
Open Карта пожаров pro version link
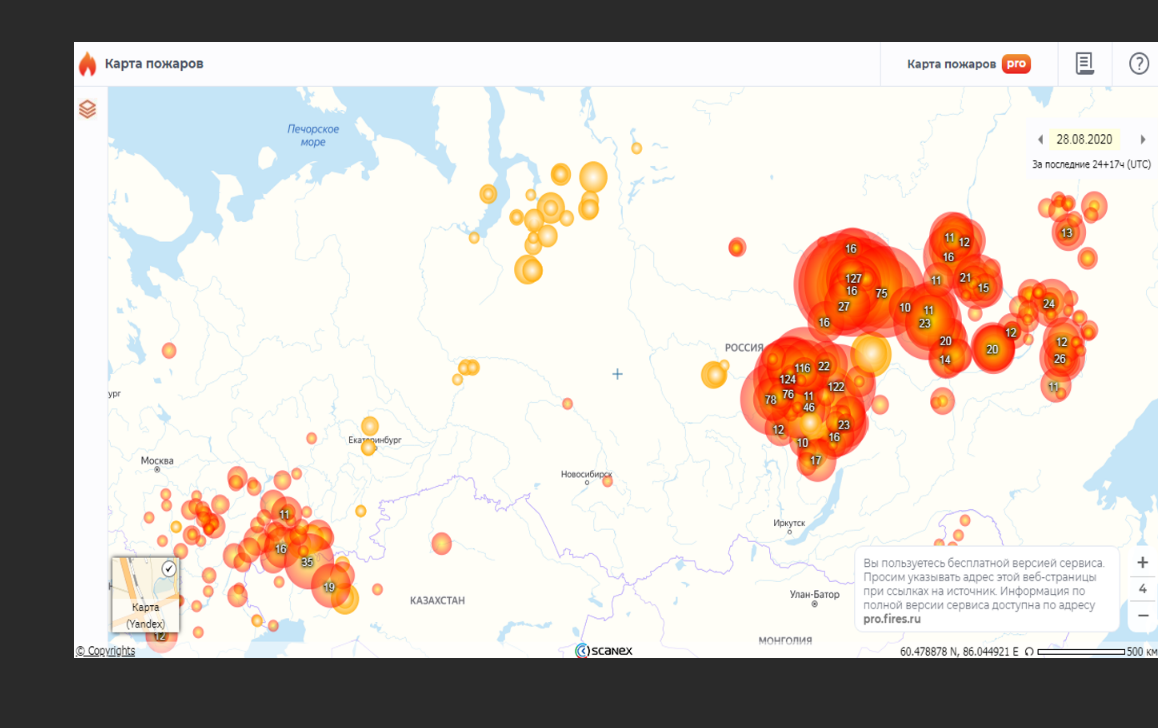tap(968, 64)
